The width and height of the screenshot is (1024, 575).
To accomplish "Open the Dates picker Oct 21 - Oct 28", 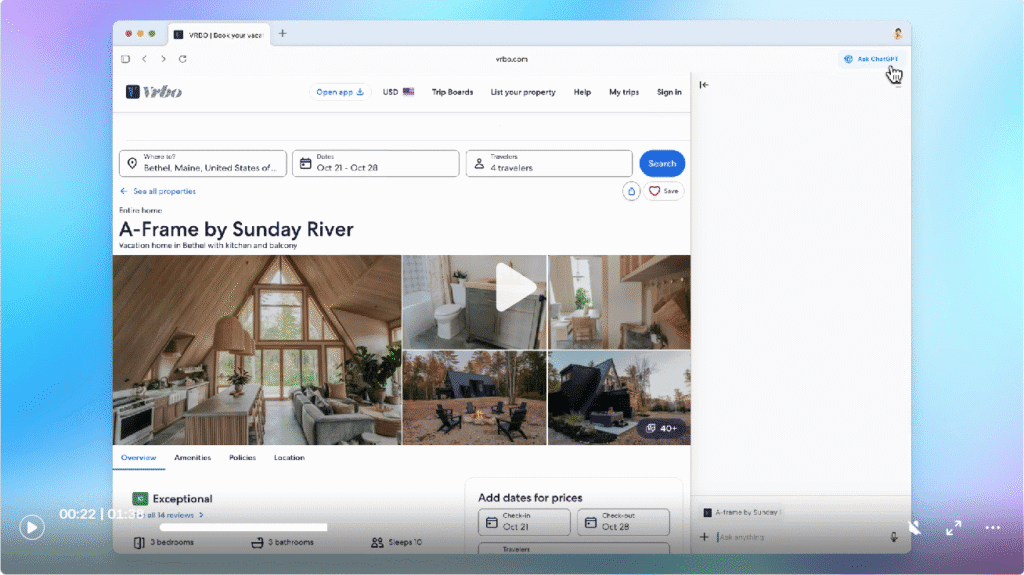I will pyautogui.click(x=375, y=163).
